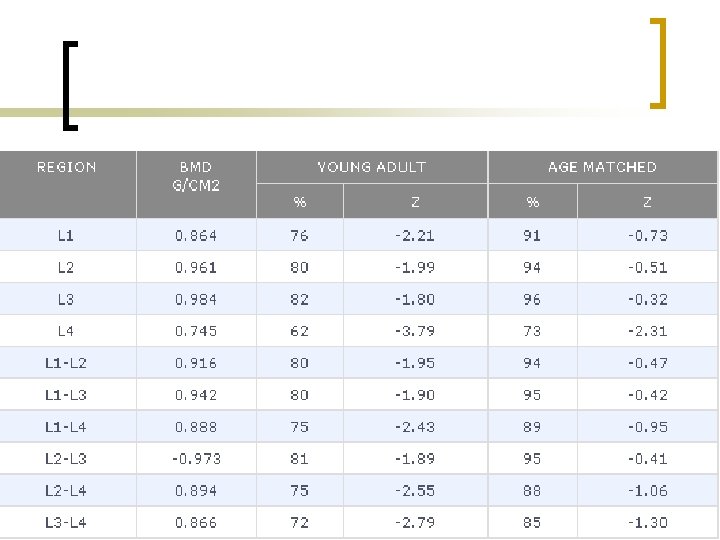Viewport: 720px width, 540px height.
Task: Select the BMD value 0.864
Action: tap(196, 236)
